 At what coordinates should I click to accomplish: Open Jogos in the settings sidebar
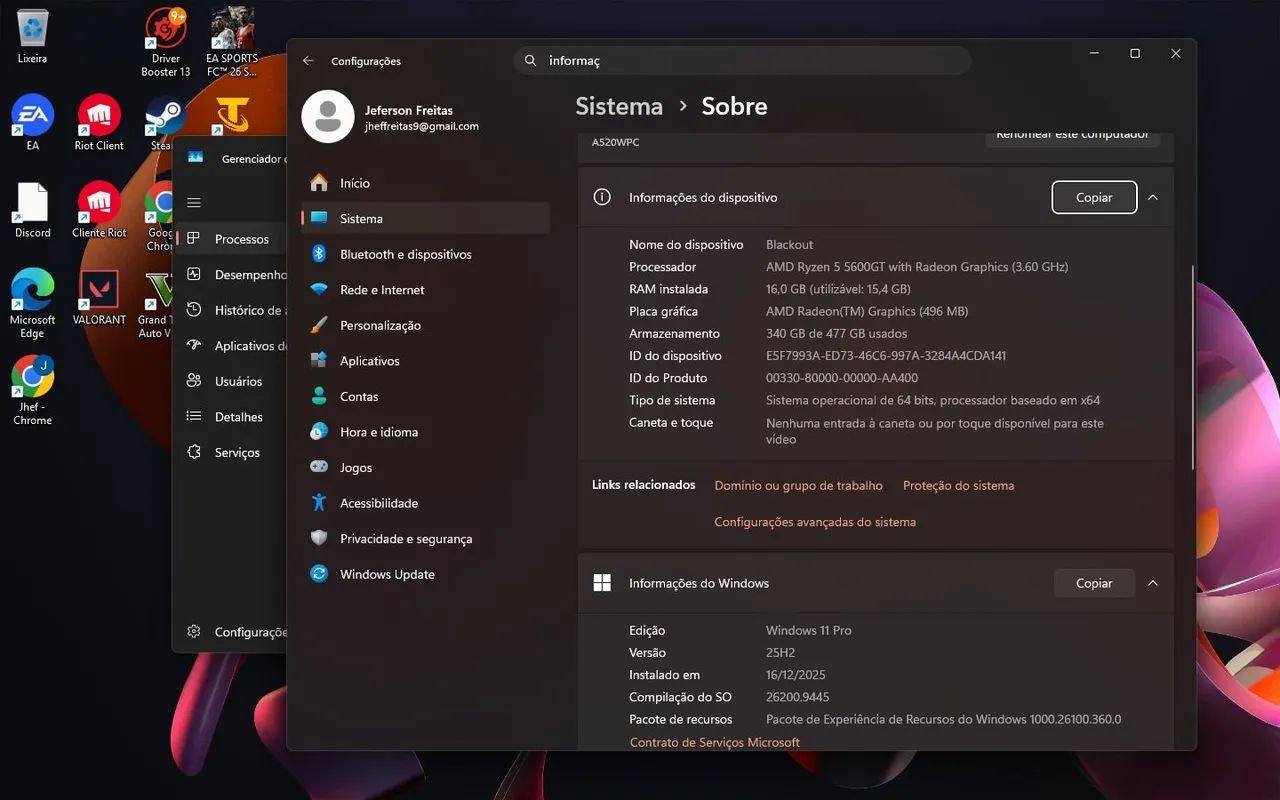(x=425, y=468)
